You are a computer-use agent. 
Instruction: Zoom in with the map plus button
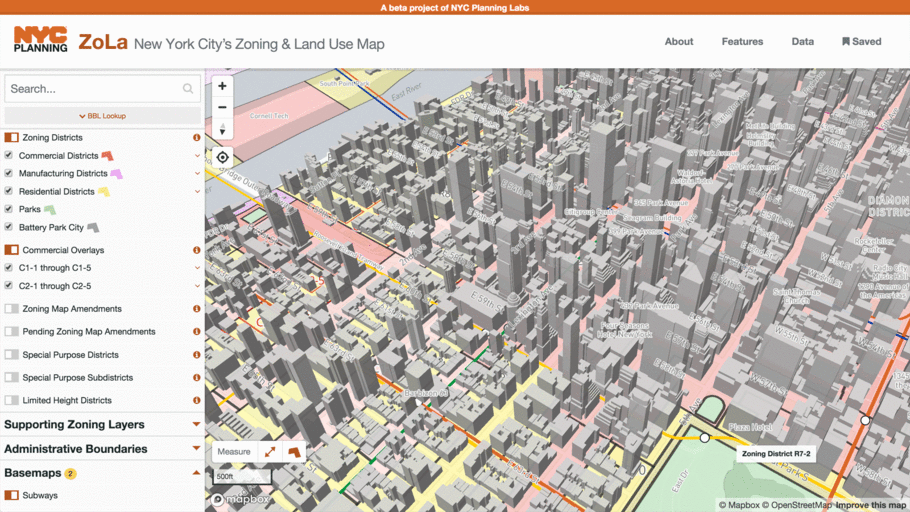click(x=222, y=86)
